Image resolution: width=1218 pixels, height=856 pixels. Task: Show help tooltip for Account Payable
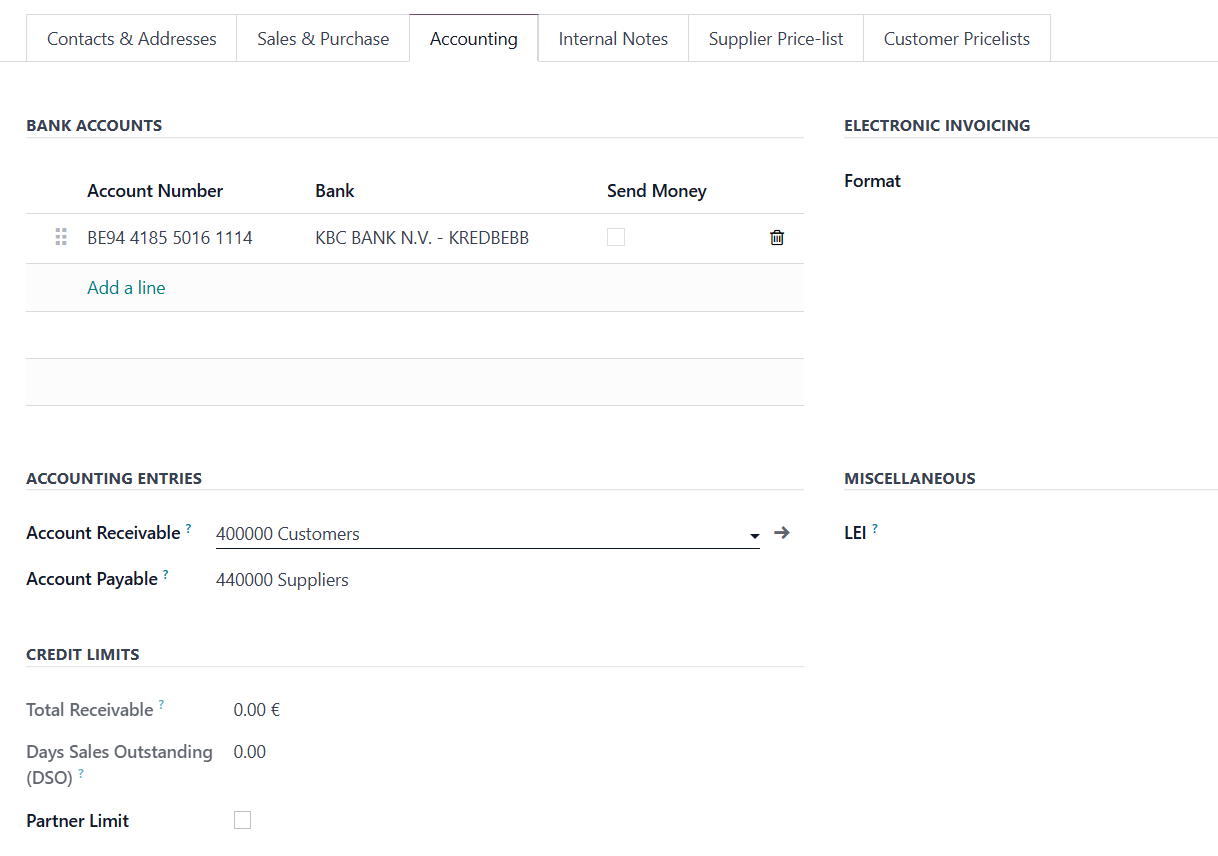(x=166, y=574)
